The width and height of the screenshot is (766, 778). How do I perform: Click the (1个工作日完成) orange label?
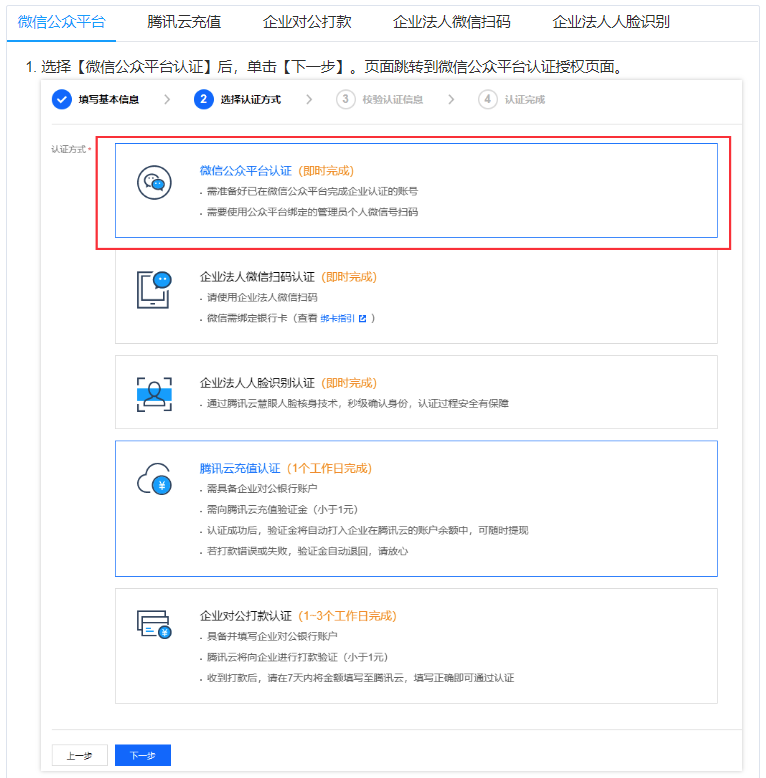(330, 468)
